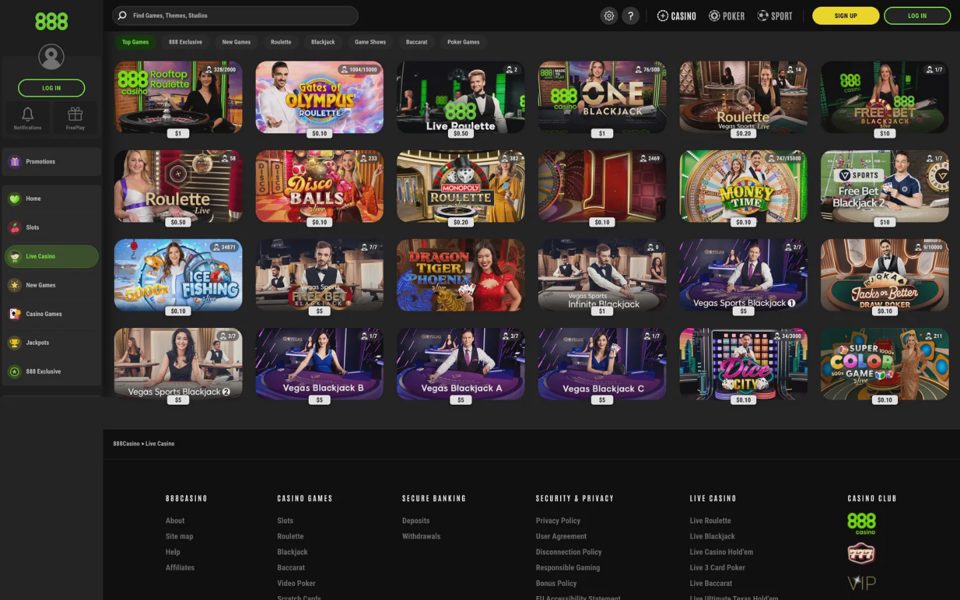The height and width of the screenshot is (600, 960).
Task: Focus the Find Games search field
Action: tap(235, 15)
